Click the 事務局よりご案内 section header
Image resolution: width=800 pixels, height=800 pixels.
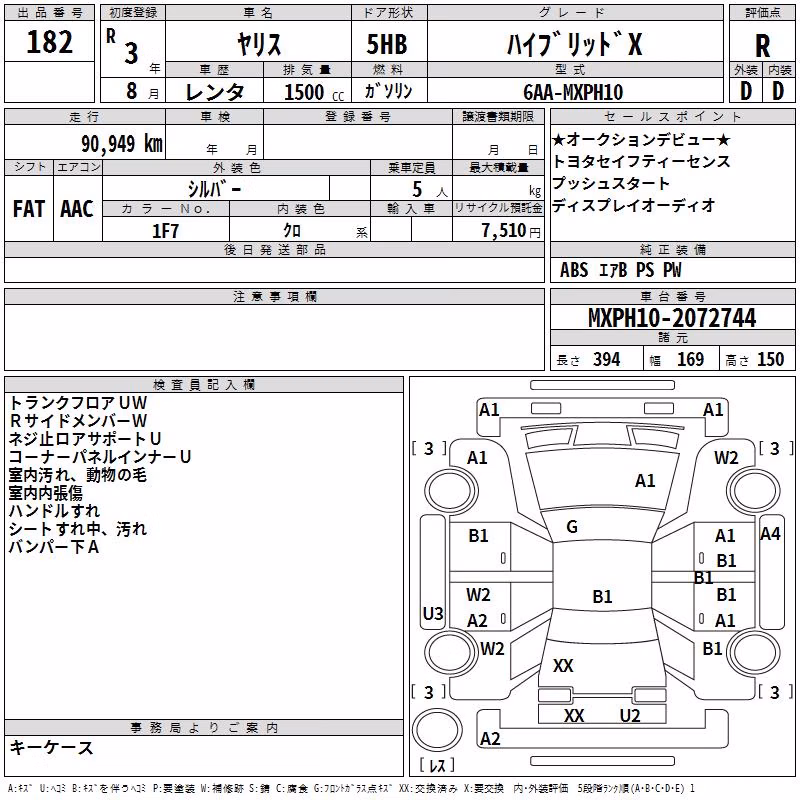coord(204,728)
